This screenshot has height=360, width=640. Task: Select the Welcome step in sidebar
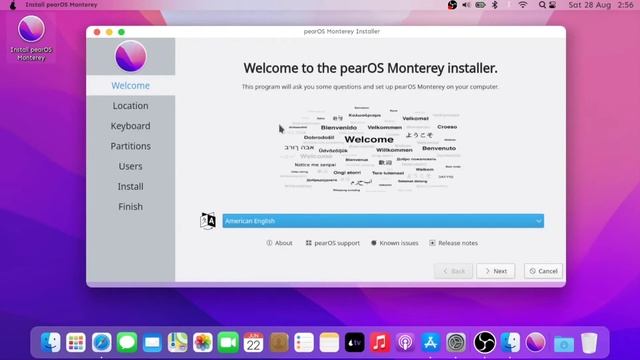click(x=131, y=85)
